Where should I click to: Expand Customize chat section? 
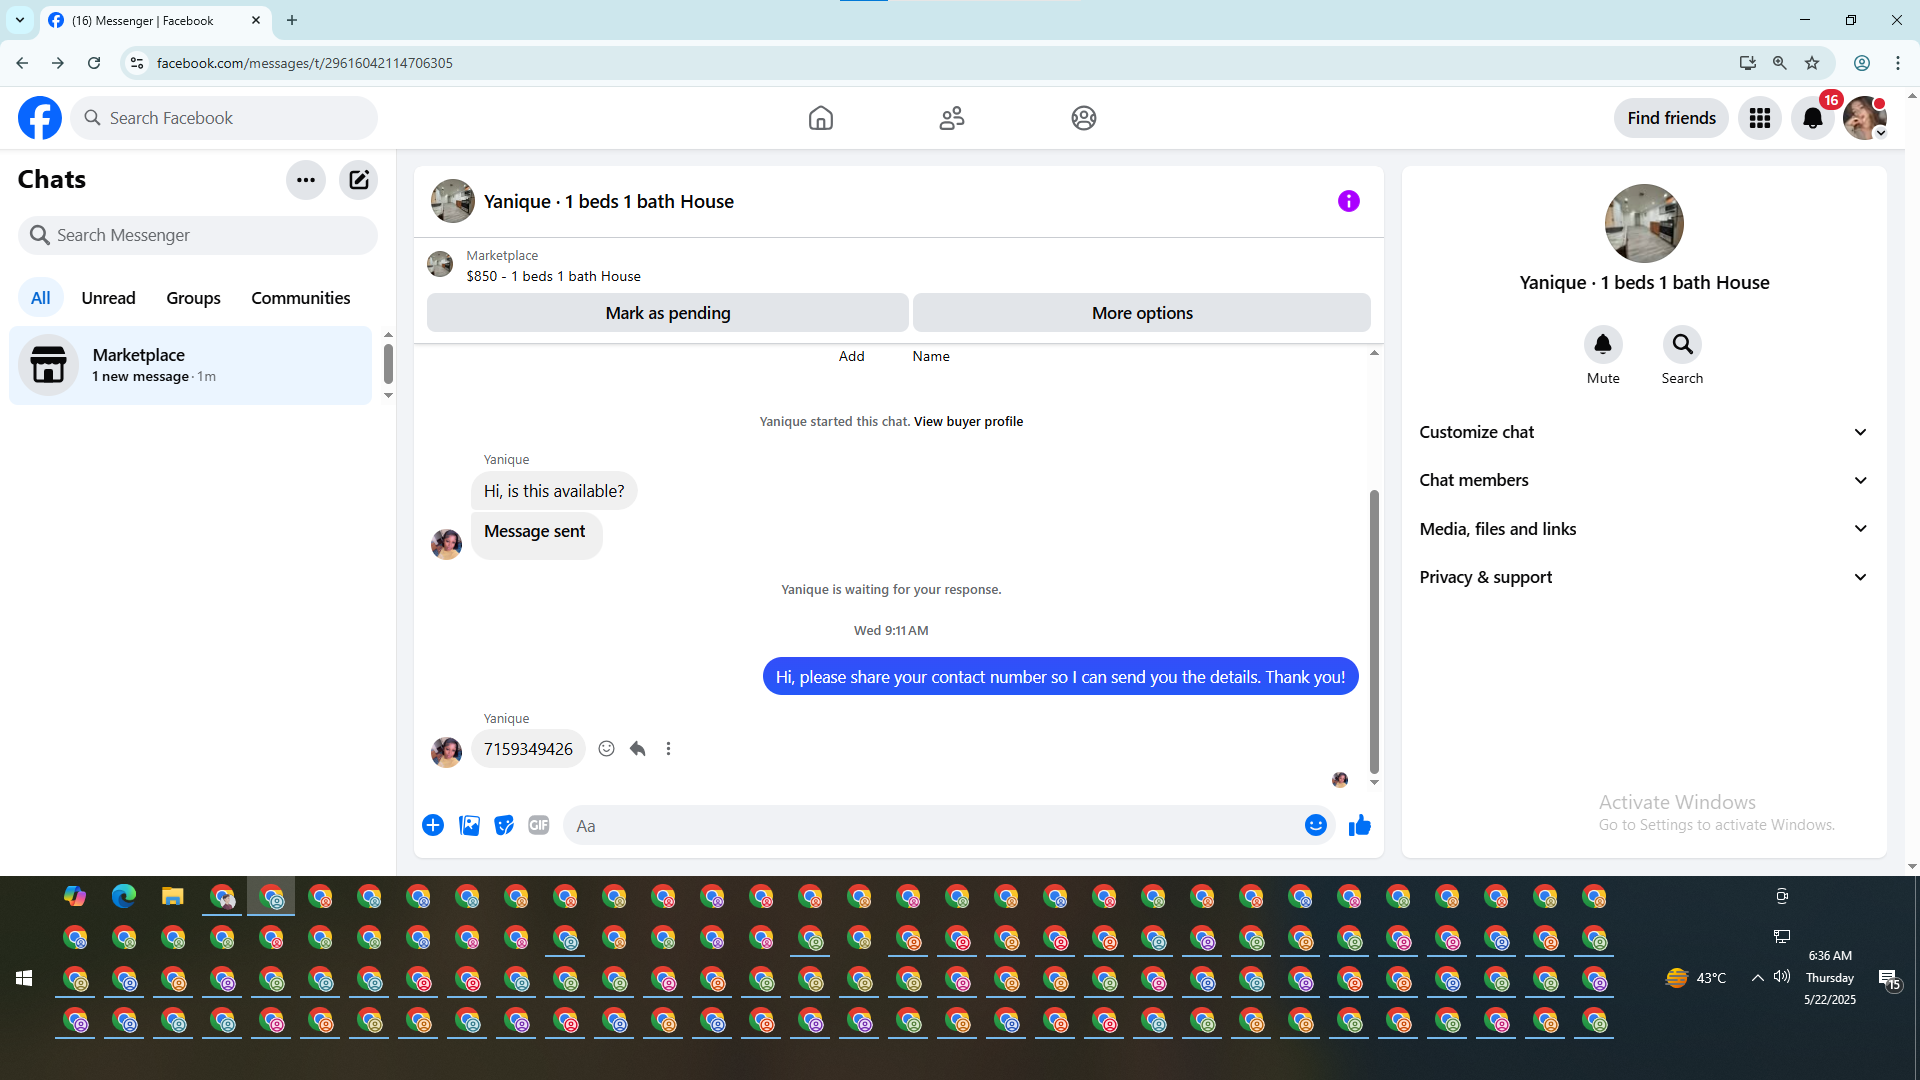pyautogui.click(x=1644, y=432)
